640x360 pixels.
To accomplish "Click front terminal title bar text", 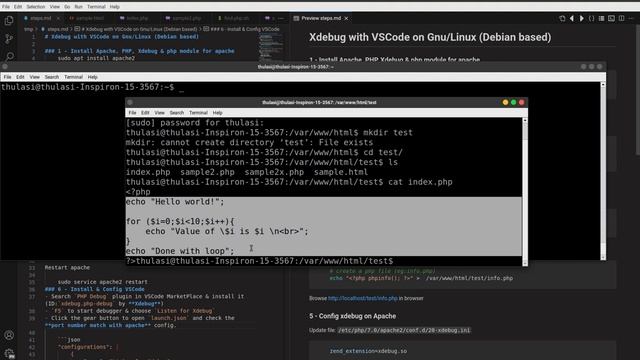I will click(319, 102).
